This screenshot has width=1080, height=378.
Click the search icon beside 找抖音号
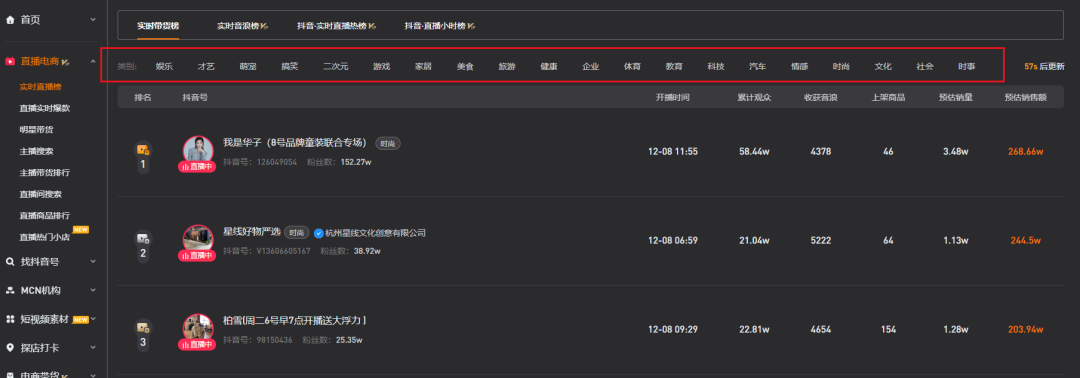(10, 262)
